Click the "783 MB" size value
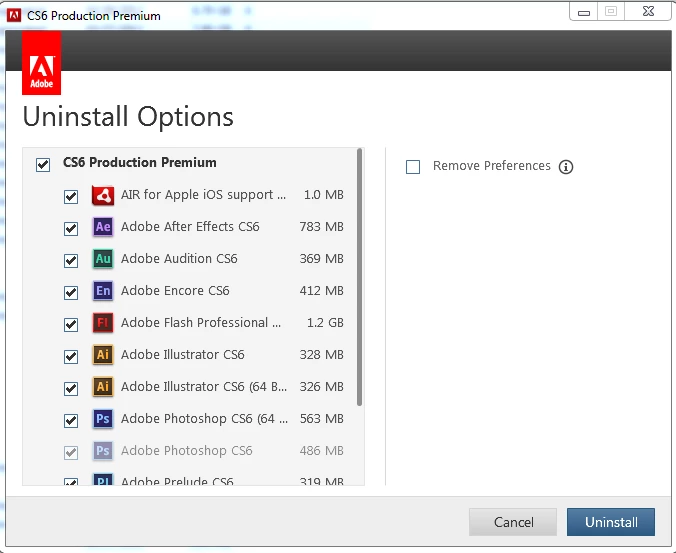The height and width of the screenshot is (553, 676). coord(322,227)
